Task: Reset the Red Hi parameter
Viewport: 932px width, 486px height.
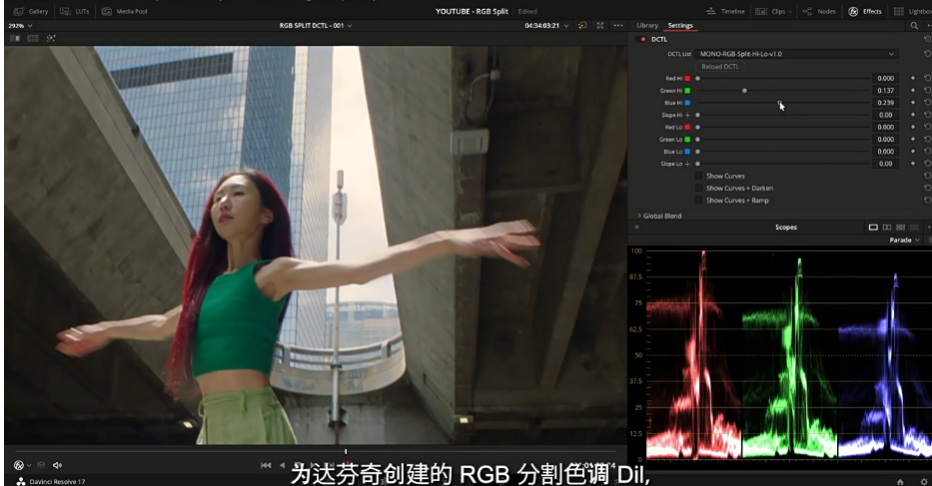Action: (x=927, y=78)
